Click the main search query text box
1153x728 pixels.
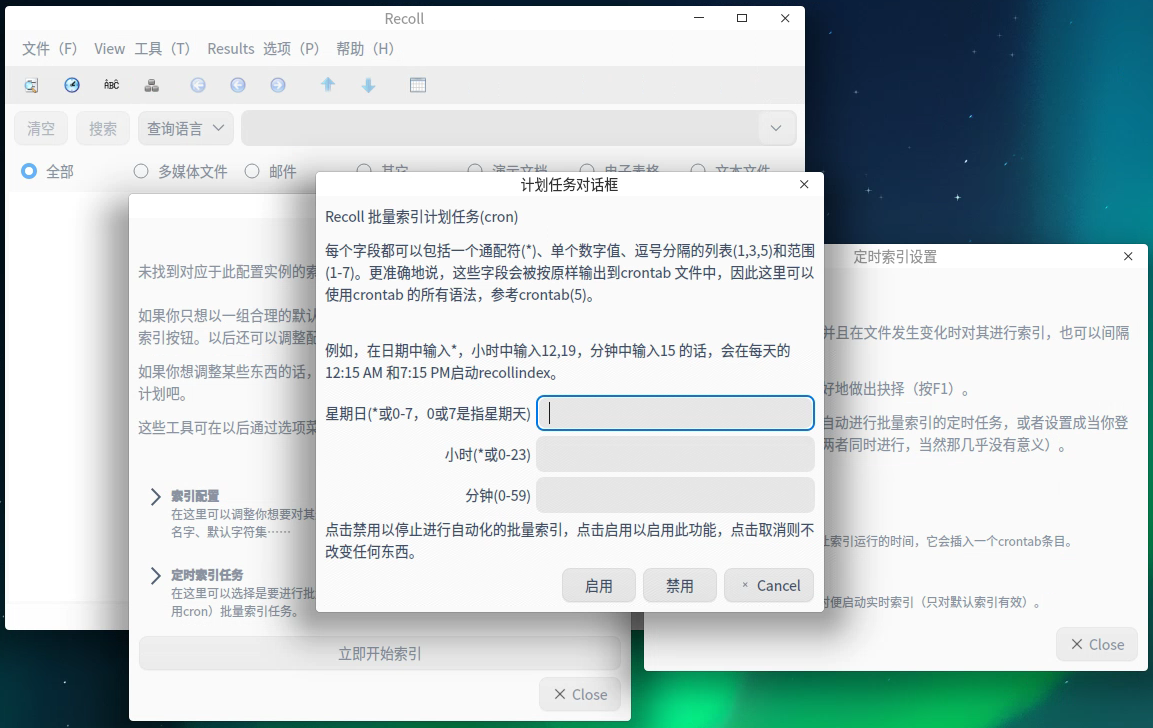pos(501,129)
